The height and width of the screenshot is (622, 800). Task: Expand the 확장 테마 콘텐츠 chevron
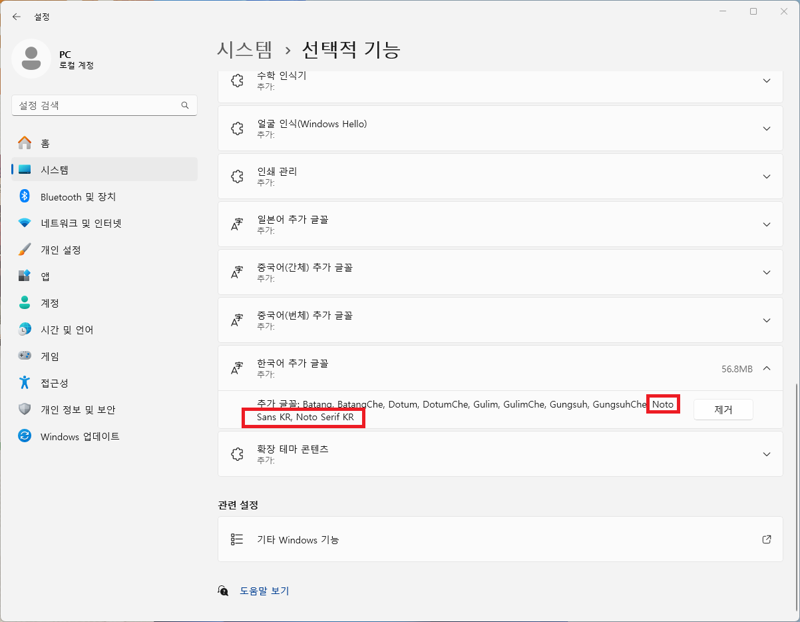tap(766, 454)
